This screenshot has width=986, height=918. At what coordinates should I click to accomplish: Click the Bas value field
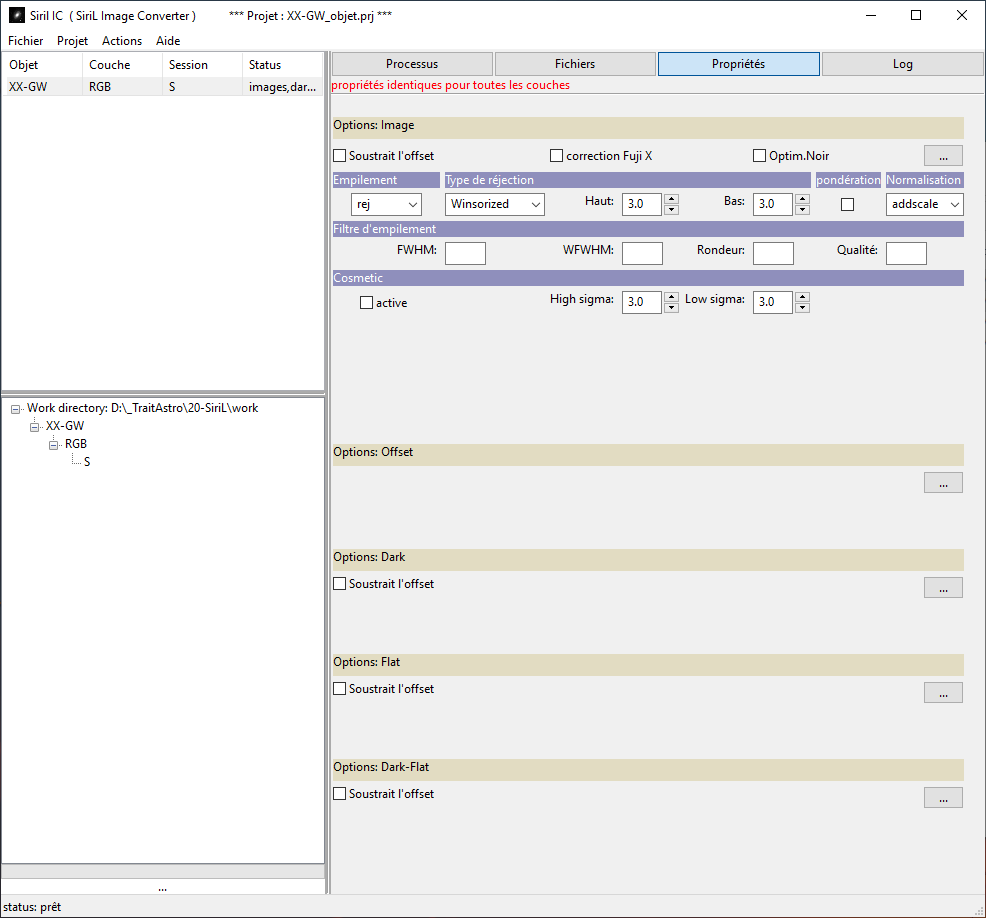[773, 204]
